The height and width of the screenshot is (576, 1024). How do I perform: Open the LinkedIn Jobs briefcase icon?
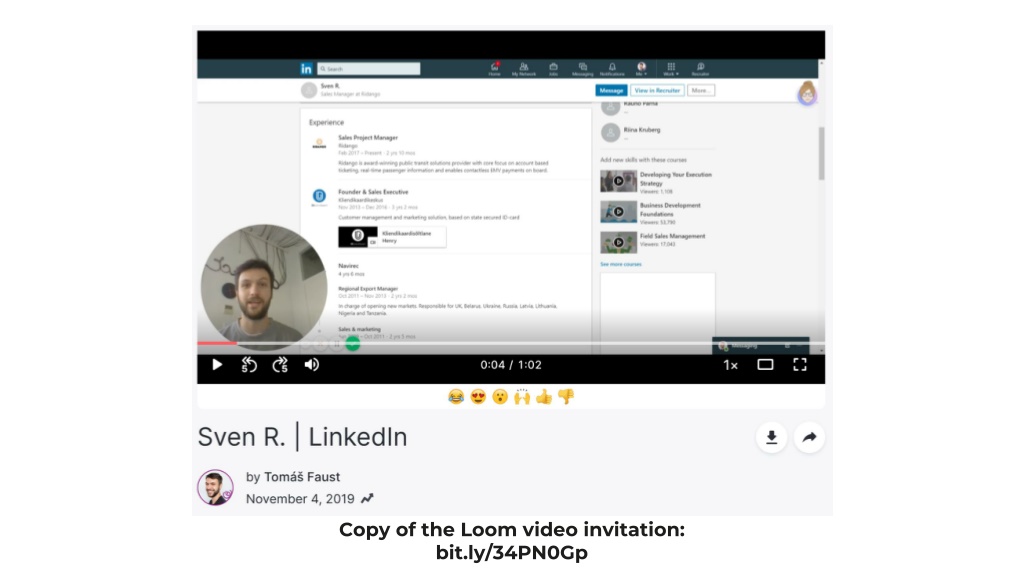(x=553, y=69)
